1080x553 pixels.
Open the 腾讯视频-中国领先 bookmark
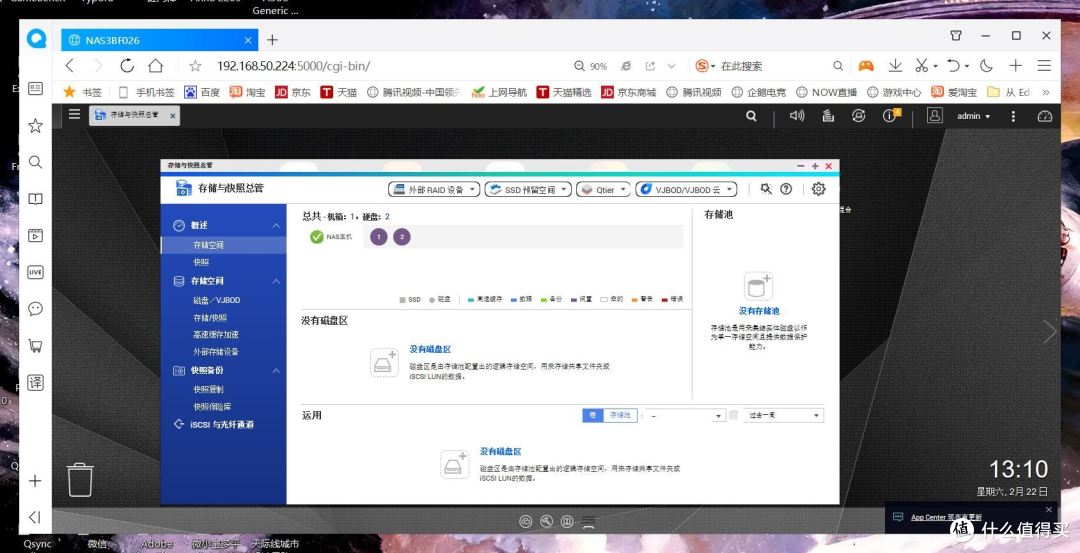point(415,92)
